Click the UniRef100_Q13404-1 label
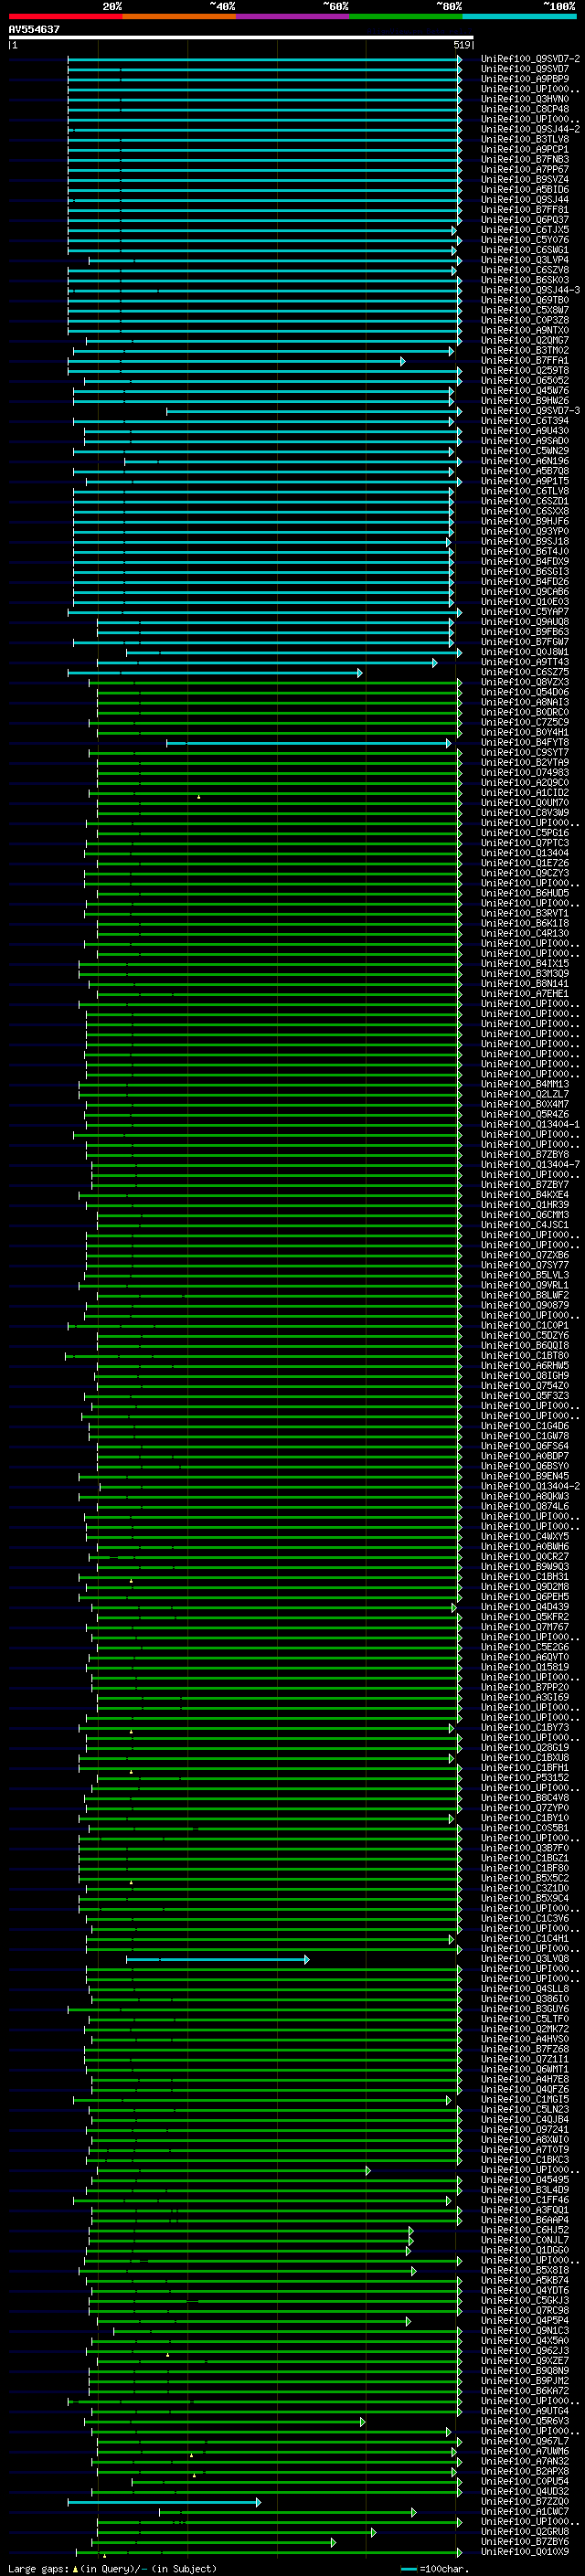 530,1125
